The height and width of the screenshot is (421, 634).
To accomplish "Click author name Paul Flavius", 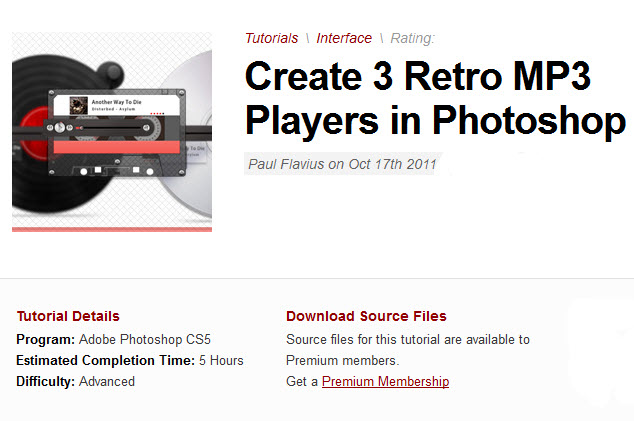I will 284,165.
